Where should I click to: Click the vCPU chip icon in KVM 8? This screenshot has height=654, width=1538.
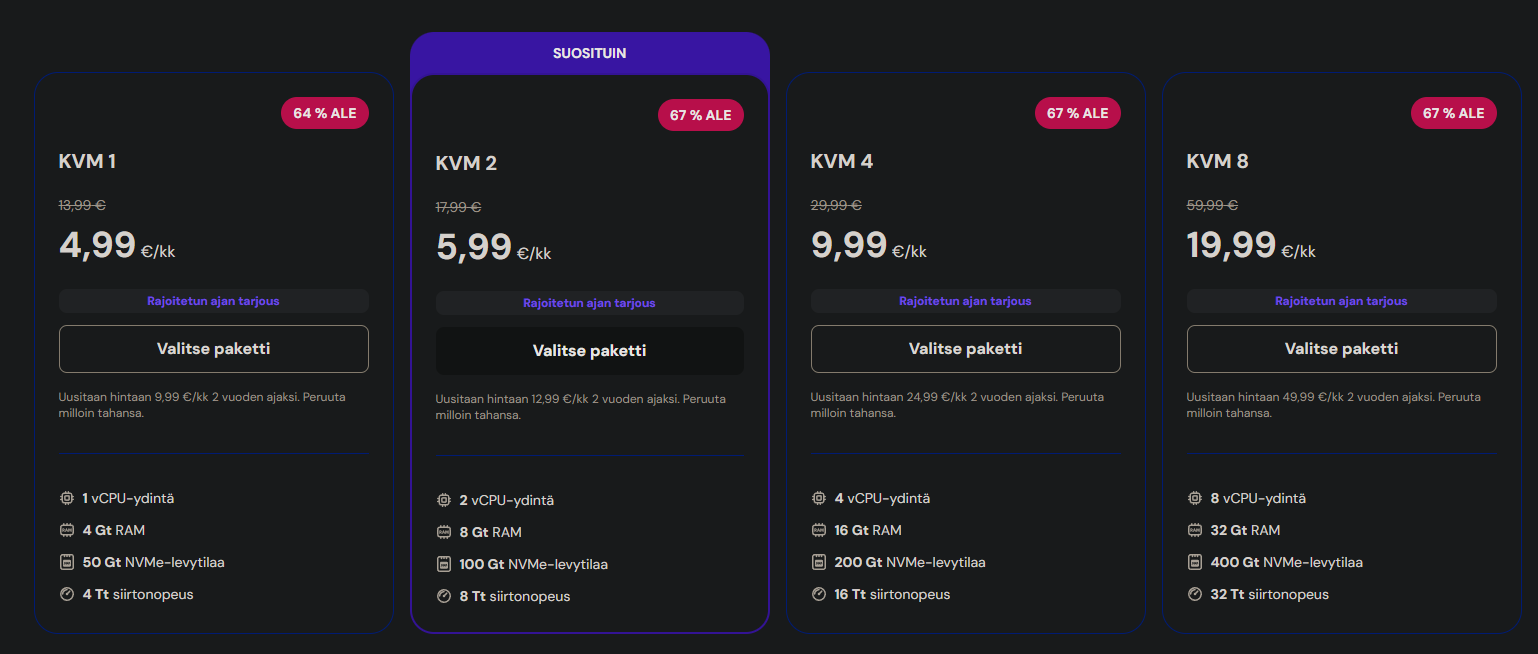pyautogui.click(x=1195, y=498)
